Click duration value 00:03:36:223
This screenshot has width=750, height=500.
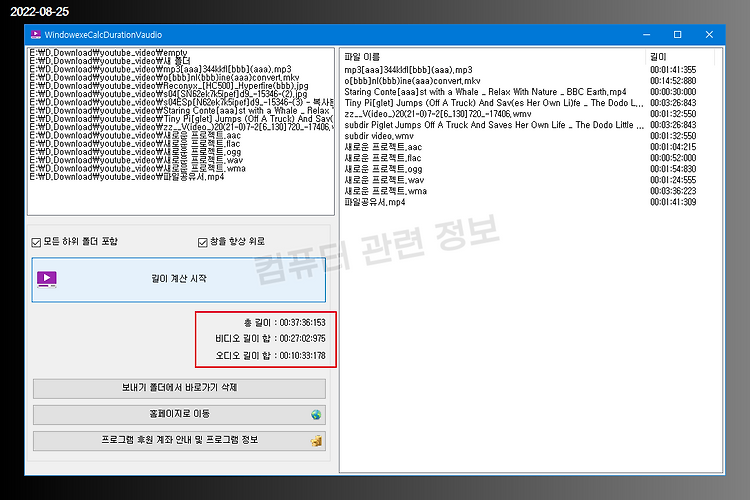[673, 191]
